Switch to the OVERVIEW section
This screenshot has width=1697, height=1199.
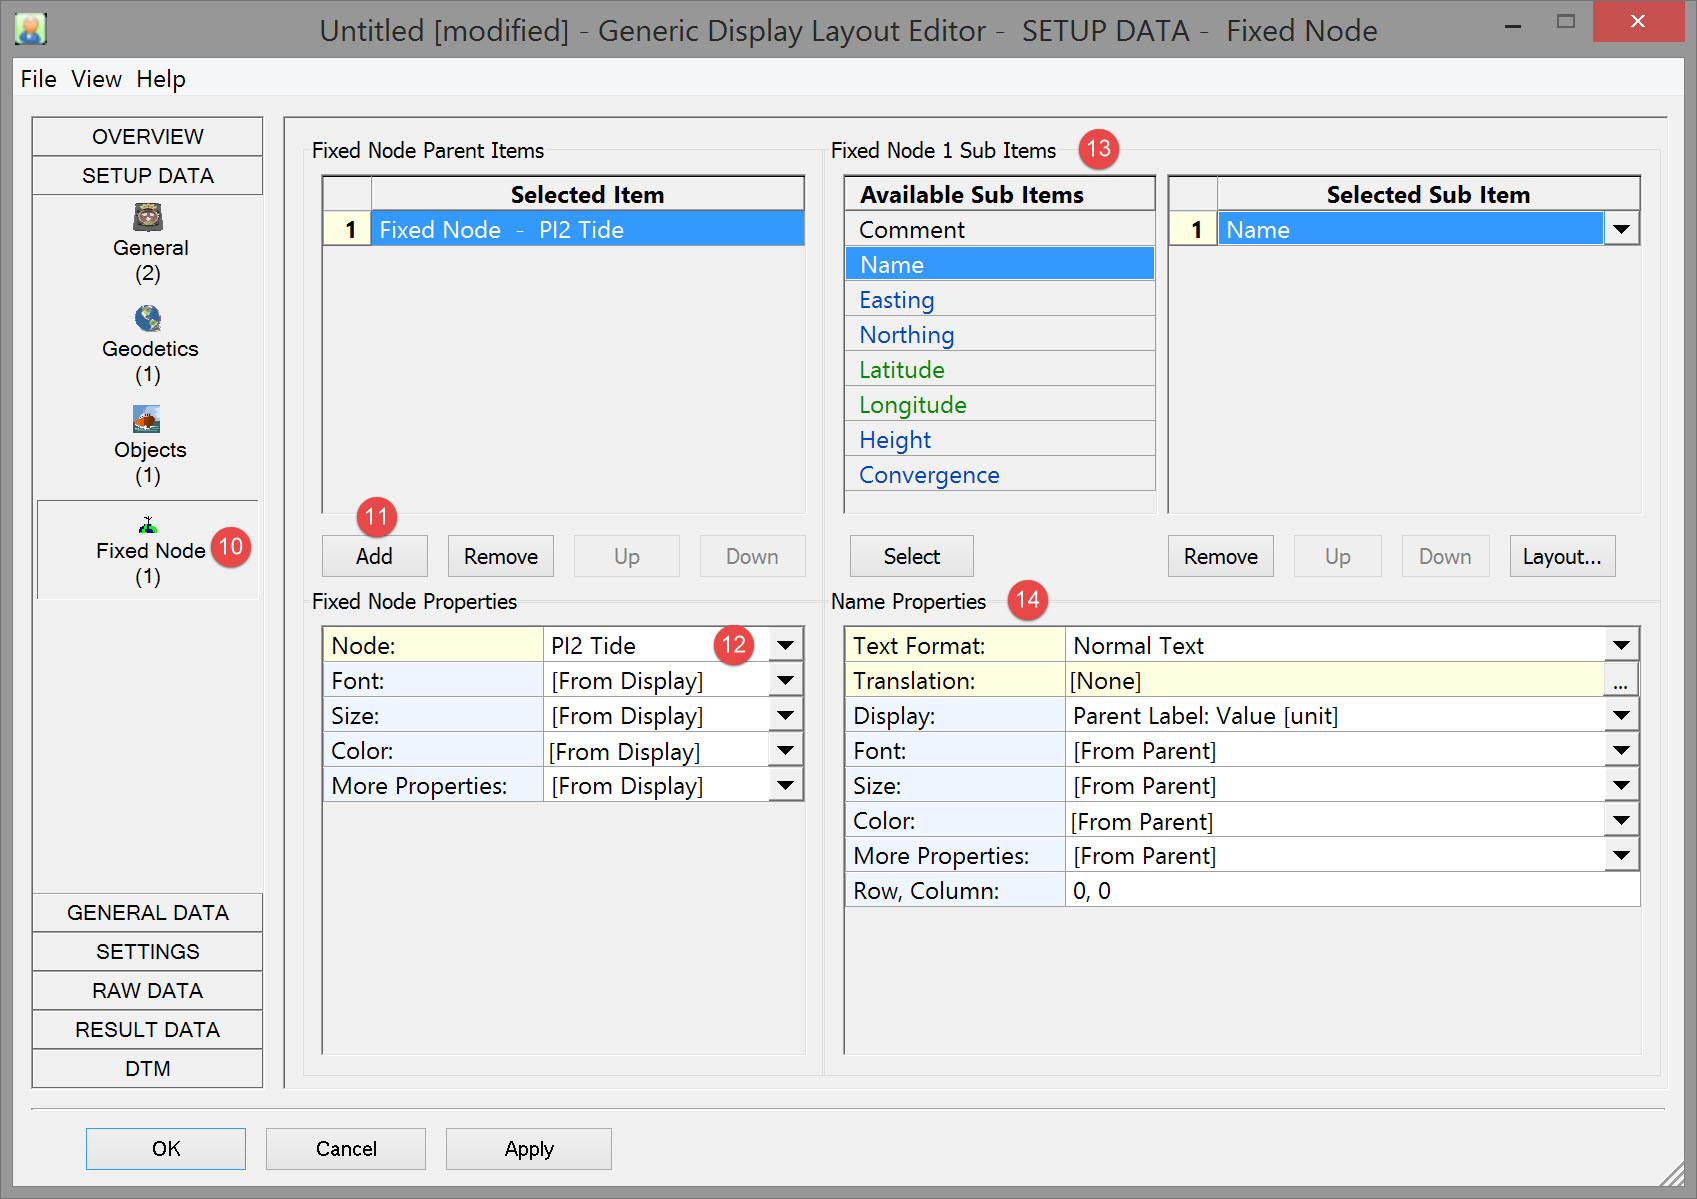(148, 137)
